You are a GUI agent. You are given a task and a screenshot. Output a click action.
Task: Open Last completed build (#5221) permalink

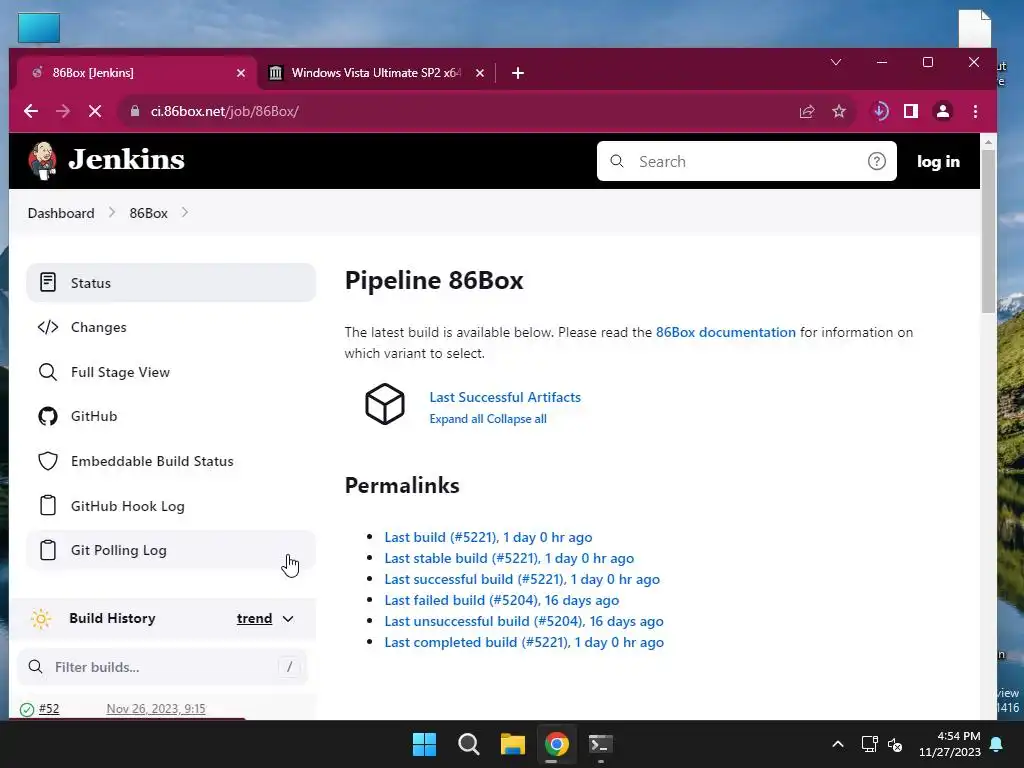point(524,641)
